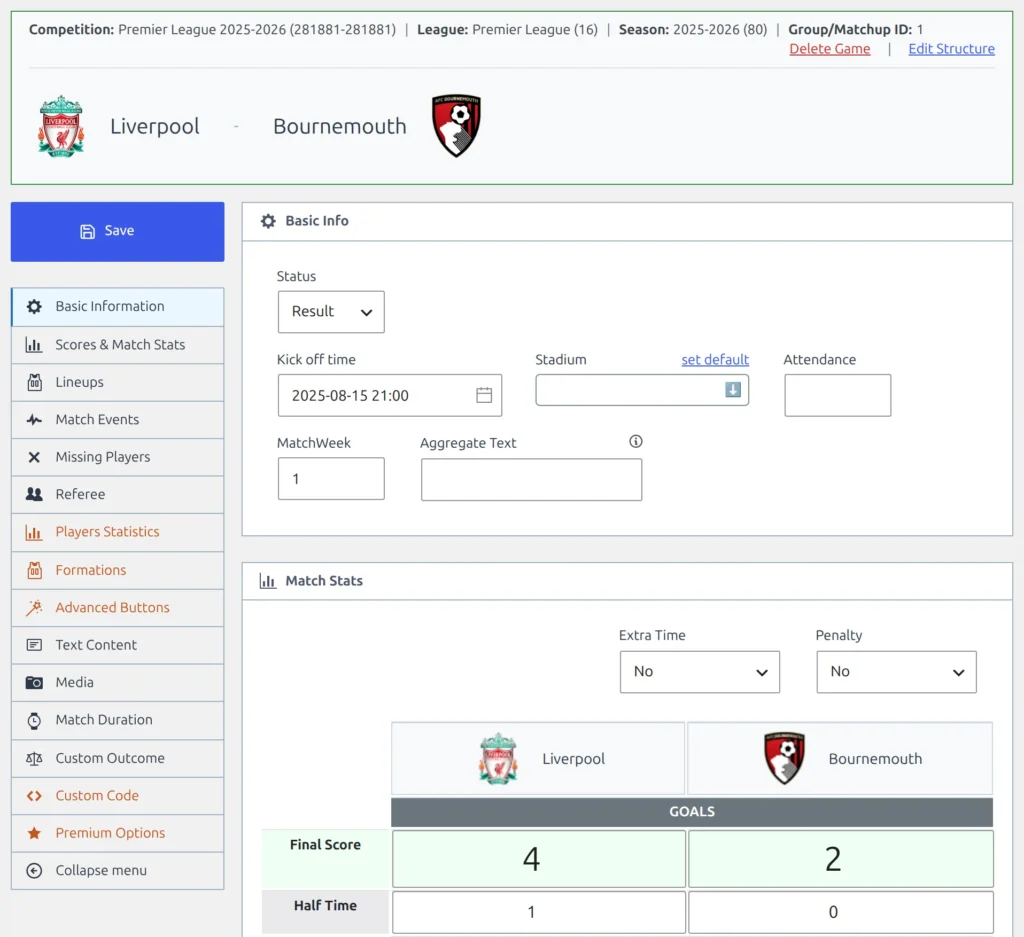
Task: Open the Lineups section
Action: coord(118,382)
